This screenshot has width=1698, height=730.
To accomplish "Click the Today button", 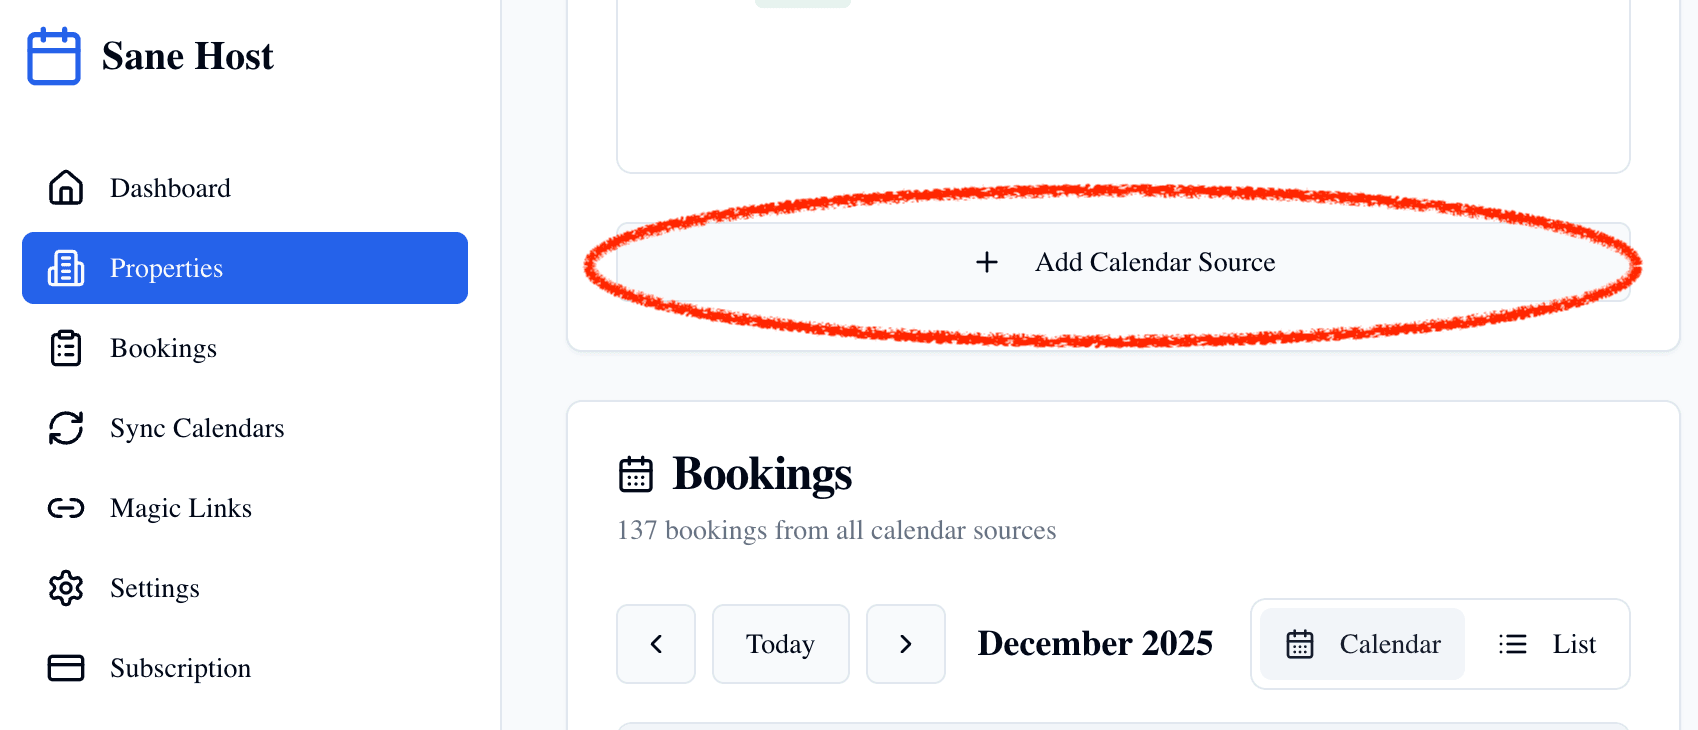I will [781, 644].
